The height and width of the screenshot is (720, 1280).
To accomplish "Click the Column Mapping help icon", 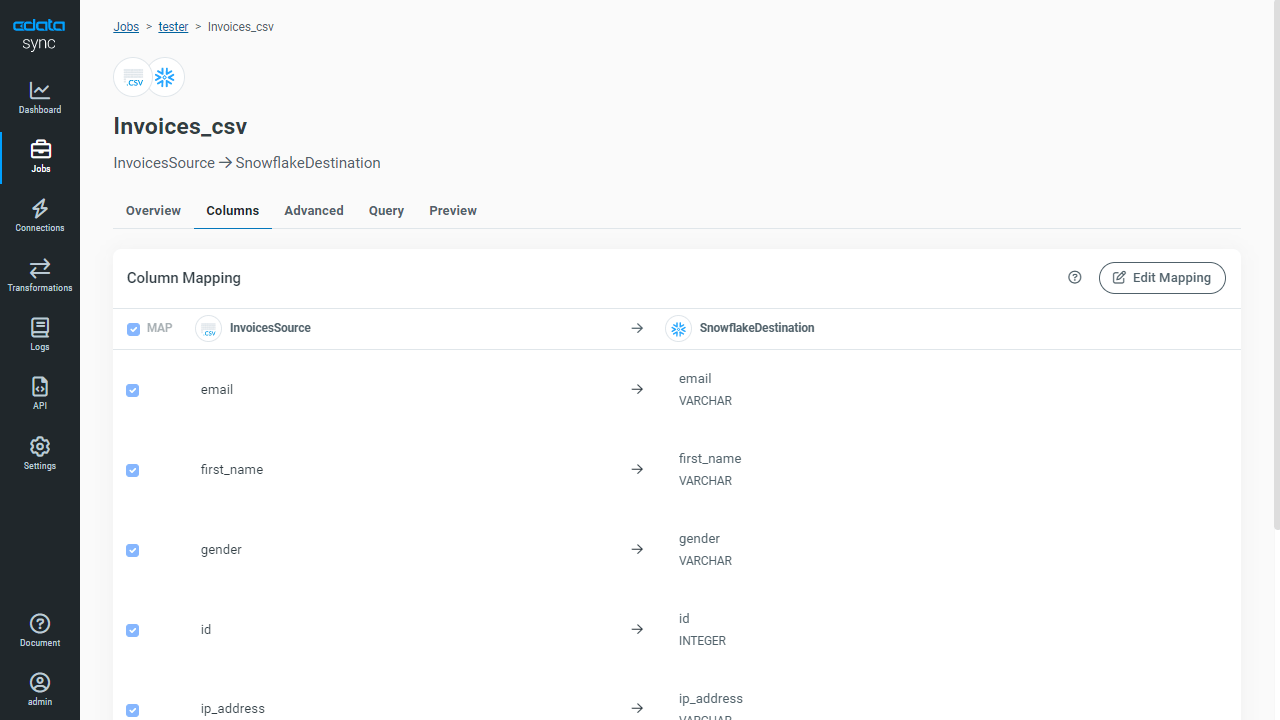I will pos(1074,277).
